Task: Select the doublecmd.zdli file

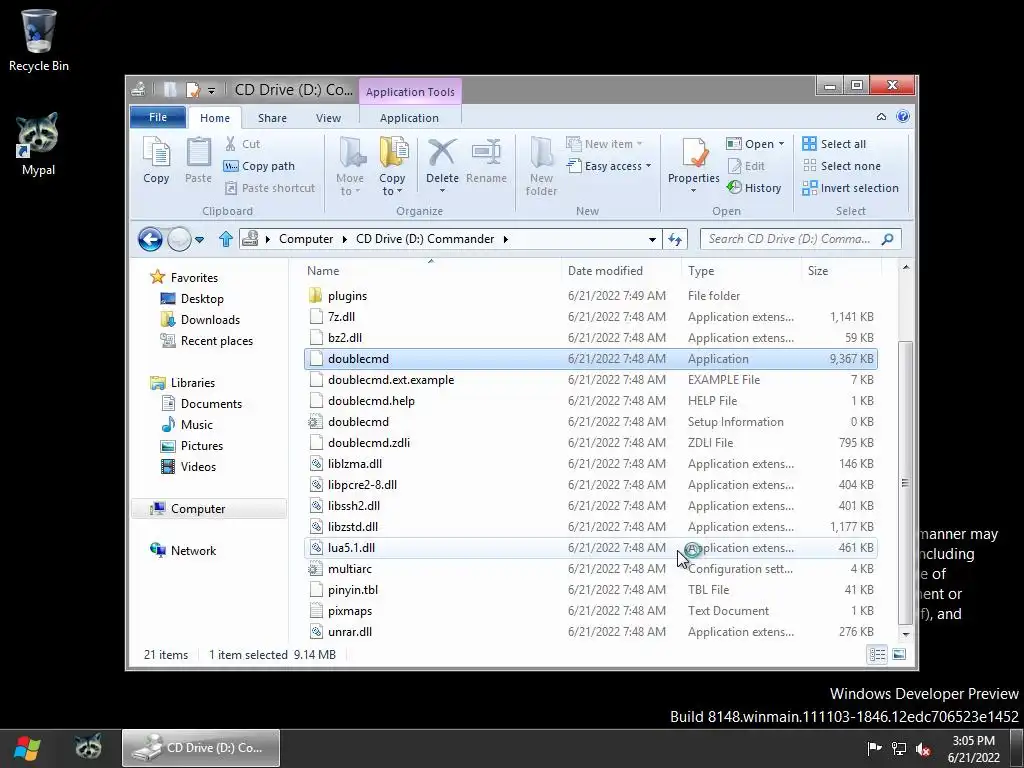Action: pyautogui.click(x=591, y=443)
